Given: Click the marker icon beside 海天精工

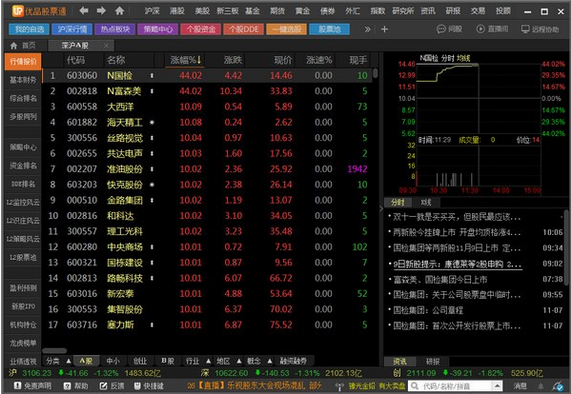Looking at the screenshot, I should point(152,122).
